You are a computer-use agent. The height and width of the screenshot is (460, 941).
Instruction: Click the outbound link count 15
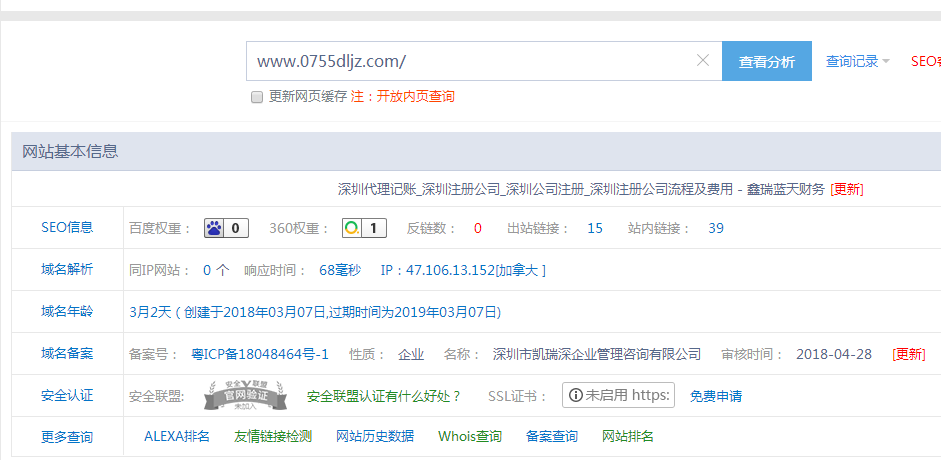[595, 228]
